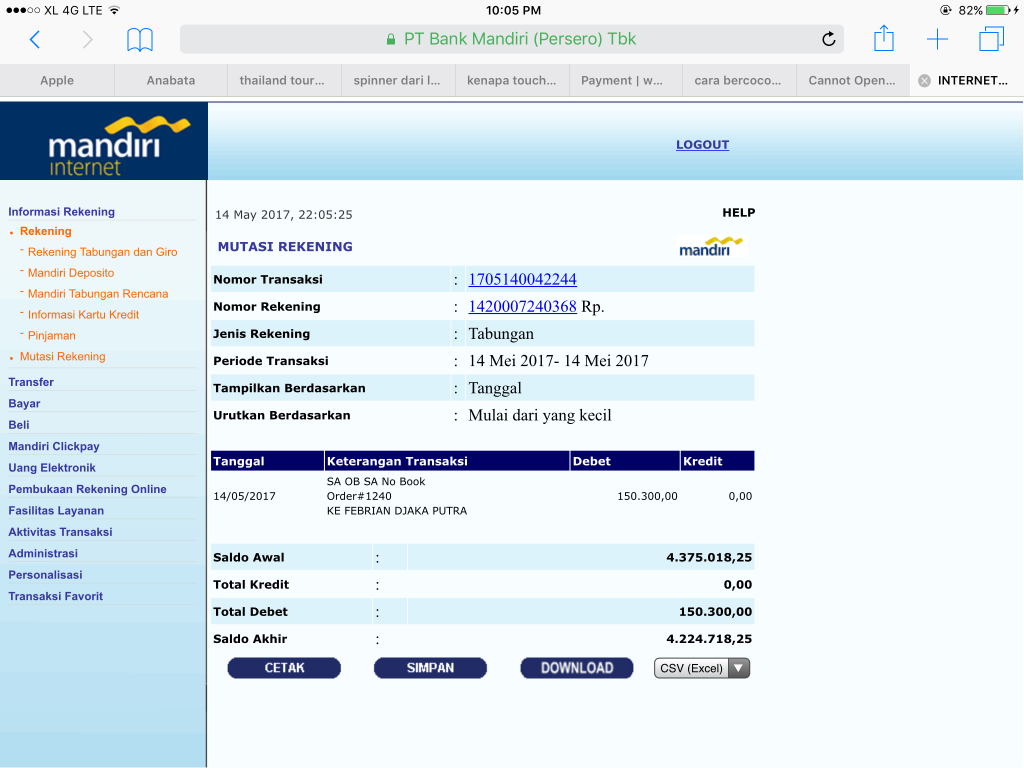Open the Beli menu
This screenshot has height=768, width=1024.
click(19, 425)
